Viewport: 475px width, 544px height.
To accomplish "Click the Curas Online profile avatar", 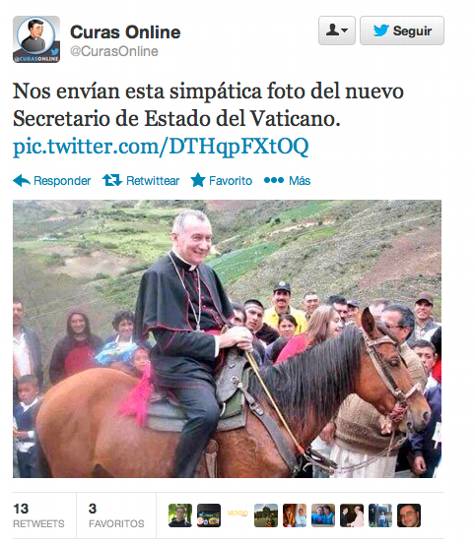I will coord(36,40).
